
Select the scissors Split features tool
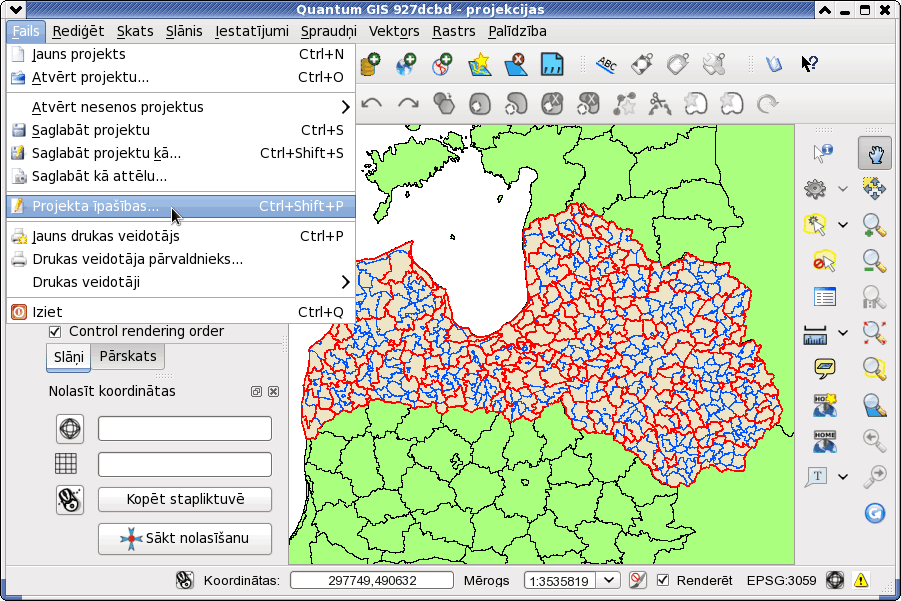click(x=660, y=104)
